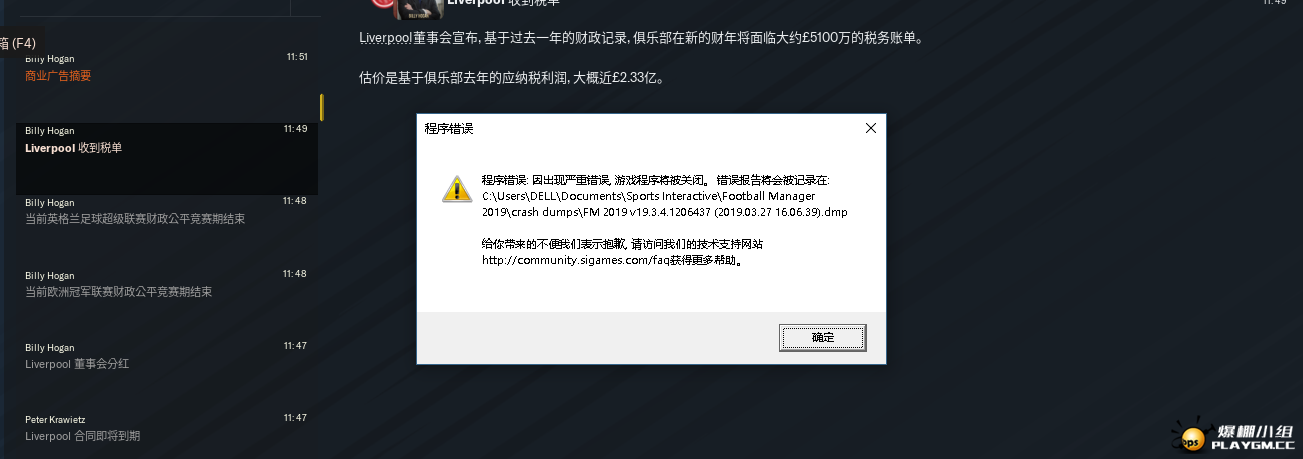Viewport: 1303px width, 459px height.
Task: Click the red Liverpool club badge icon
Action: point(382,4)
